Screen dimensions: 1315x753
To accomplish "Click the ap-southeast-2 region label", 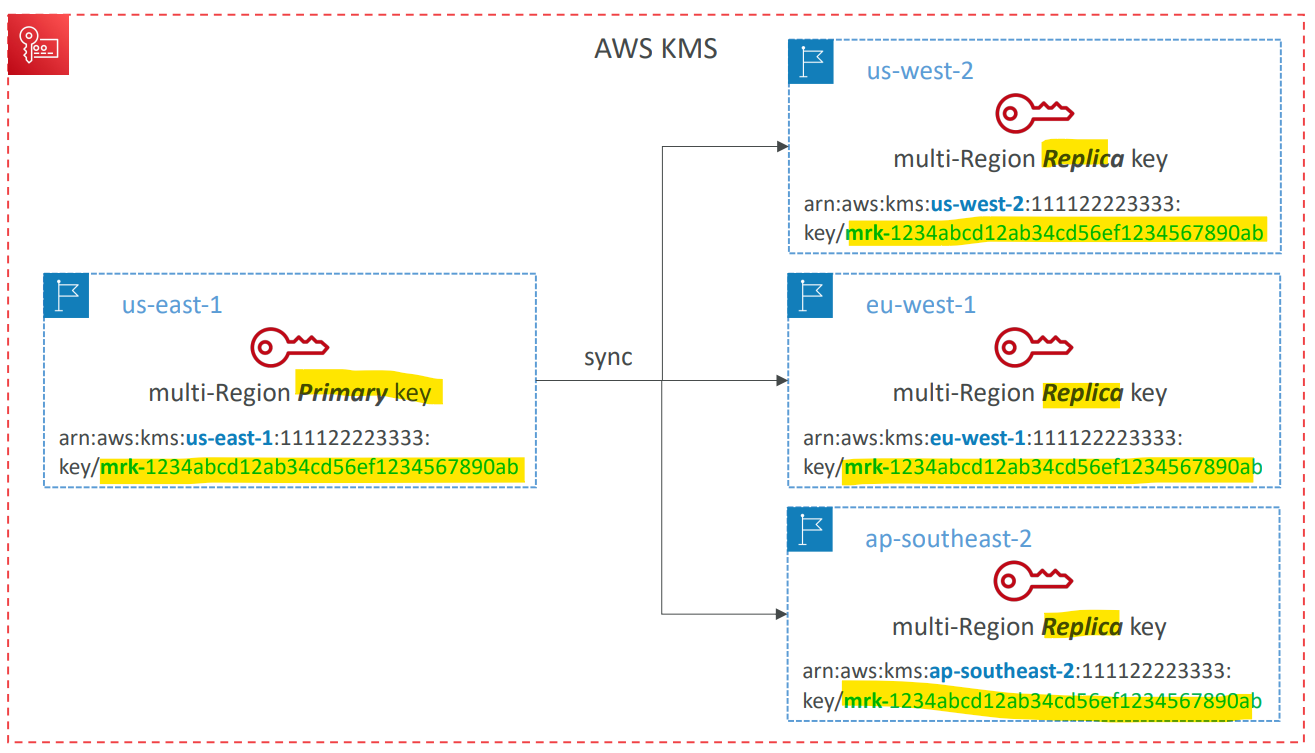I will (x=948, y=539).
